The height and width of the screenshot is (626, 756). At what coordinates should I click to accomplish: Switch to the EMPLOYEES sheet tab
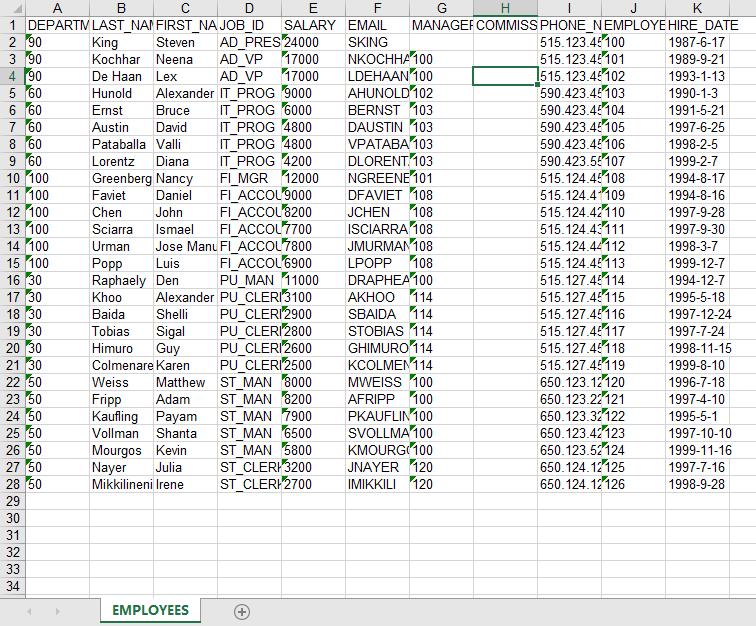coord(150,610)
